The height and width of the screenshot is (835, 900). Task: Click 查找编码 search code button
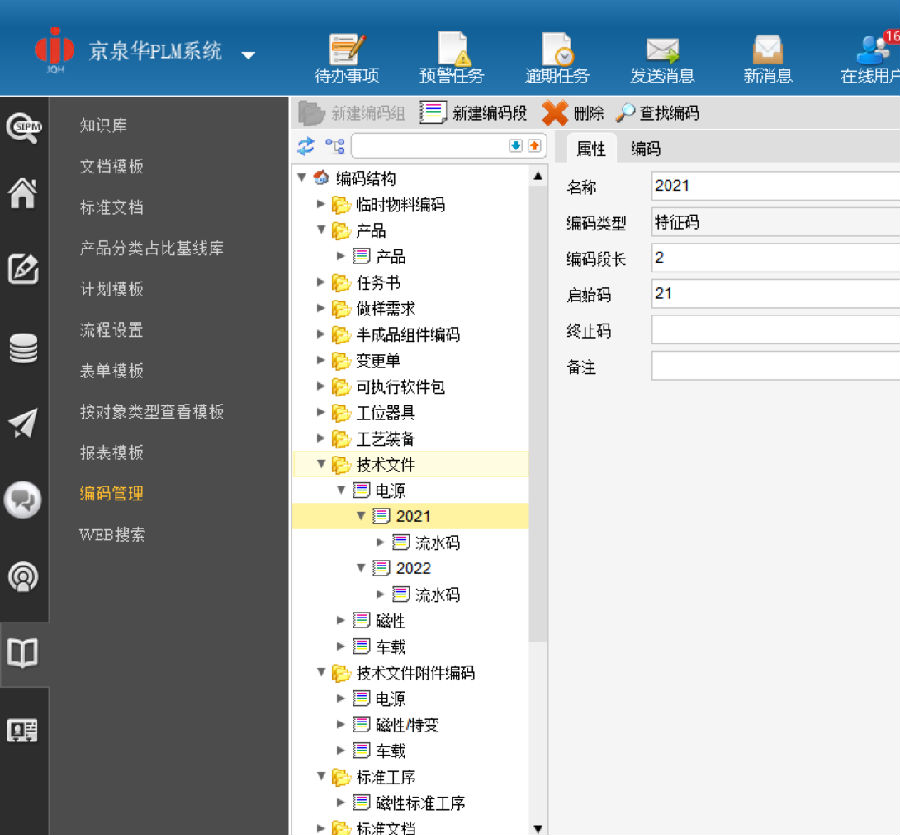tap(657, 113)
